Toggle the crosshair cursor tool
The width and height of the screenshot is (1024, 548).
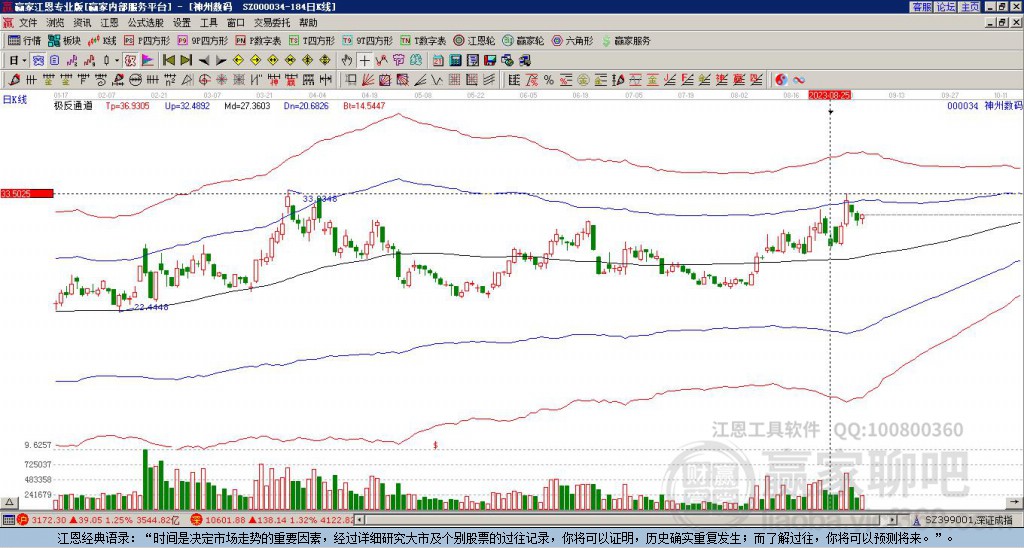click(x=364, y=60)
